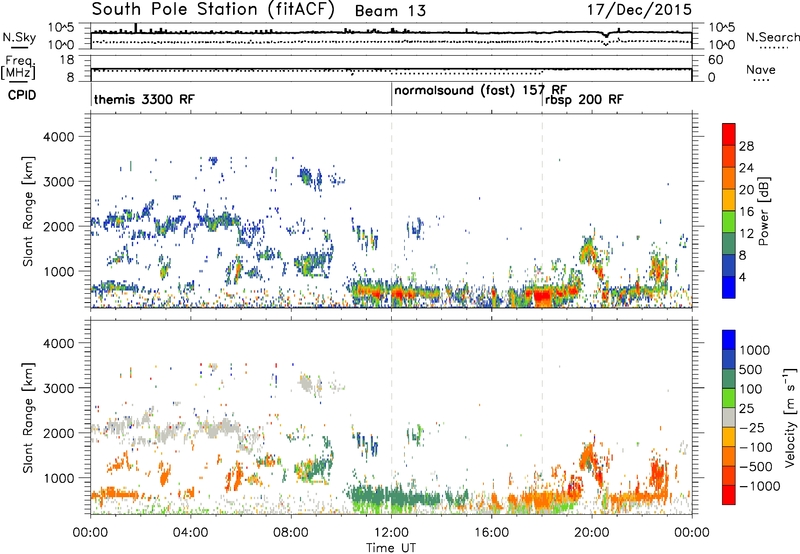Click 'Slant Range [km]' label of velocity panel

click(28, 417)
